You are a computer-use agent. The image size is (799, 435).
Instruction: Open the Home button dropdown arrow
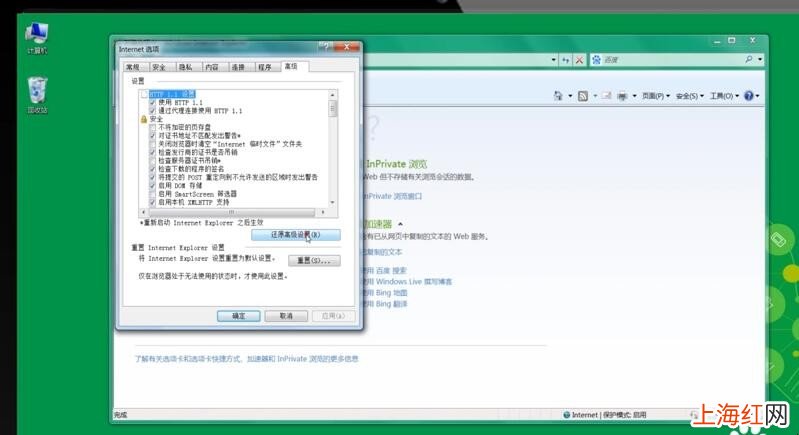(570, 96)
